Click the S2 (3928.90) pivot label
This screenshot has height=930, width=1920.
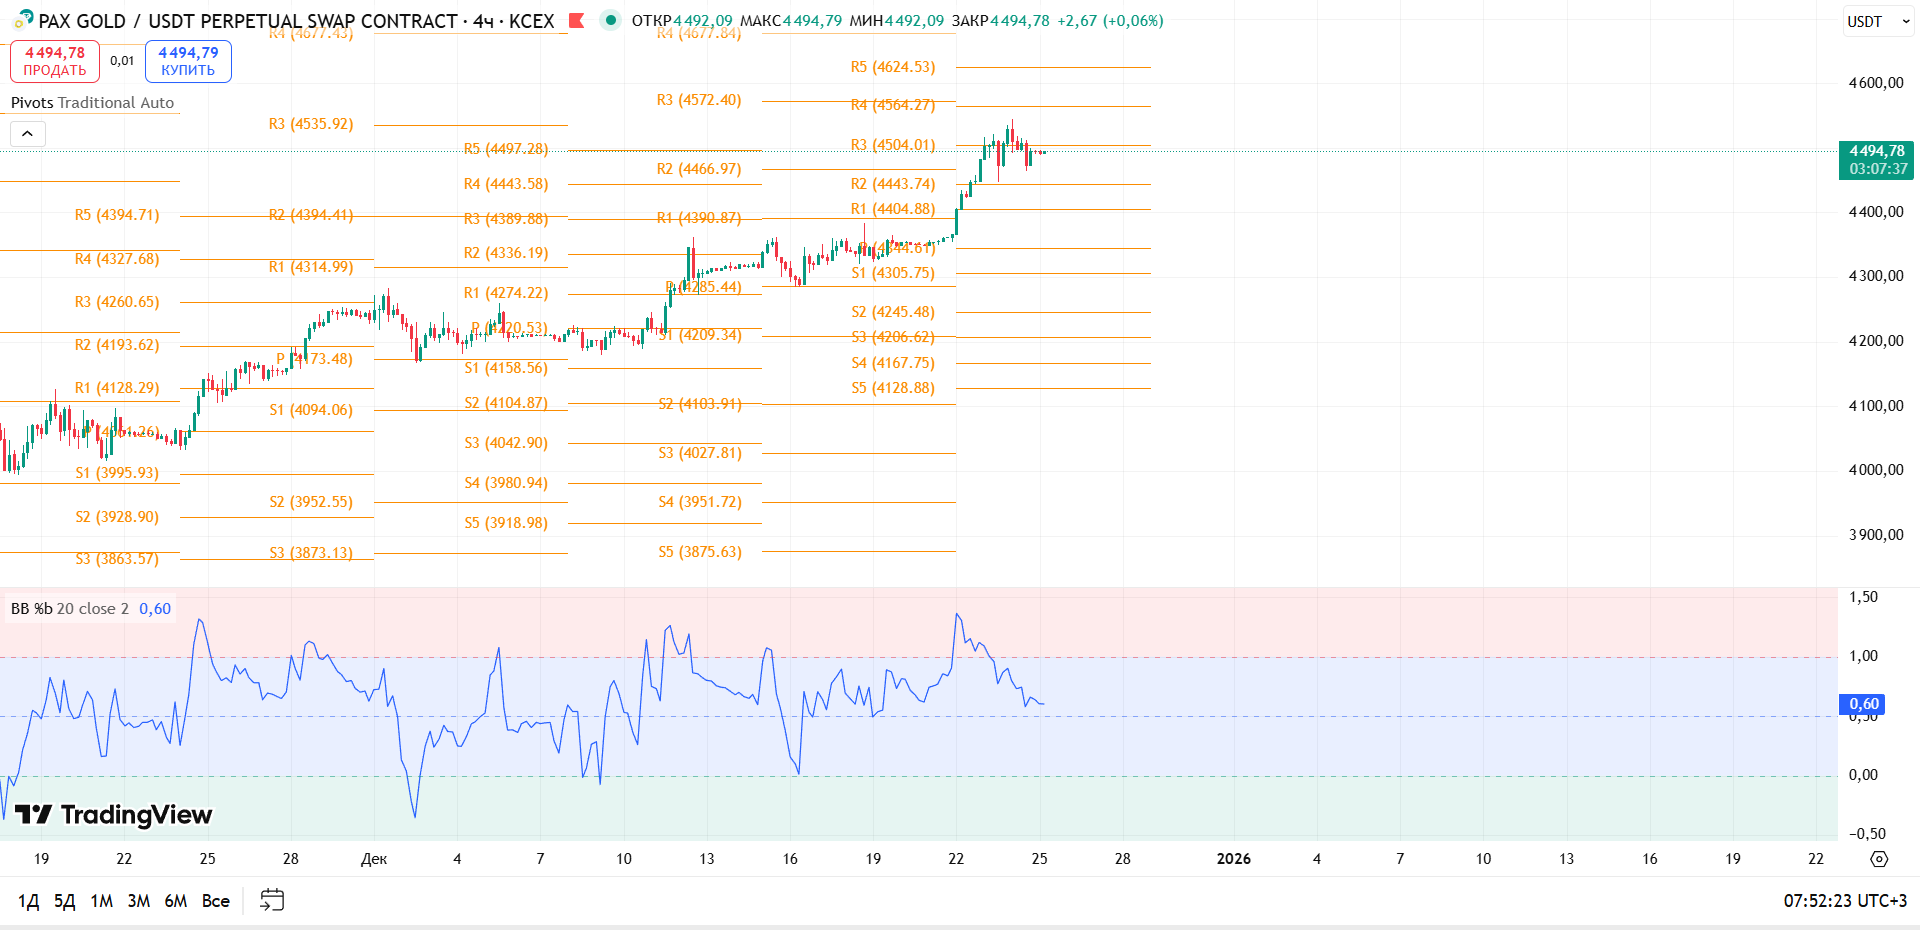(117, 517)
